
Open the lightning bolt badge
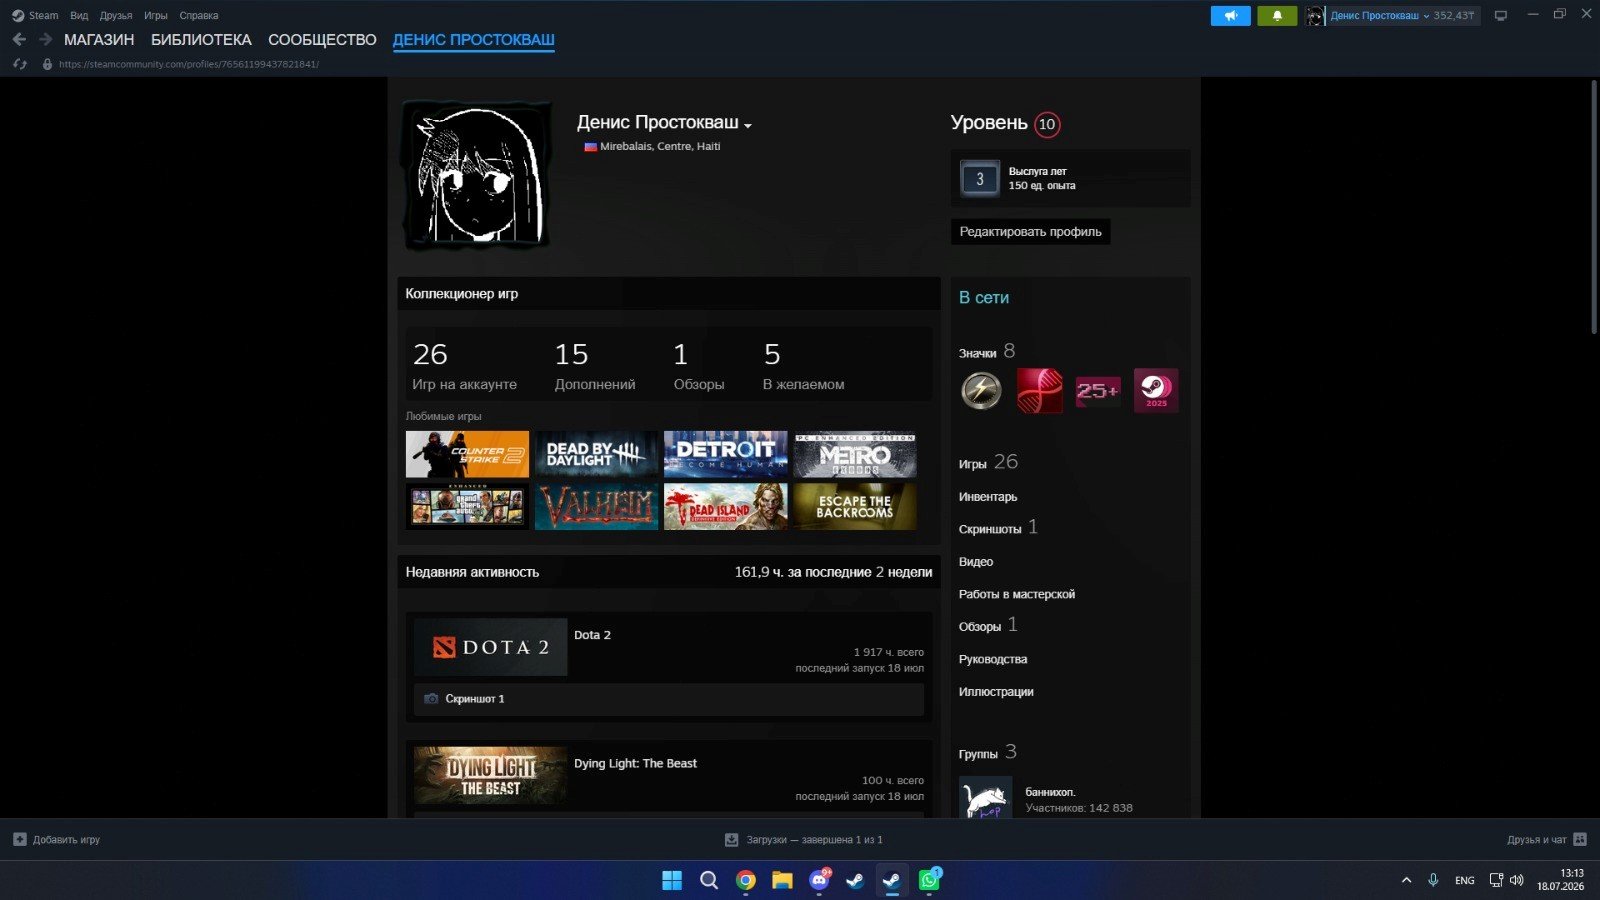coord(981,390)
